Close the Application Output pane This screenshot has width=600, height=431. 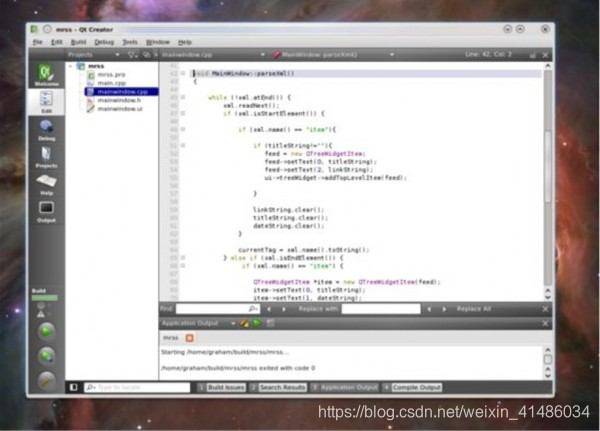click(545, 324)
